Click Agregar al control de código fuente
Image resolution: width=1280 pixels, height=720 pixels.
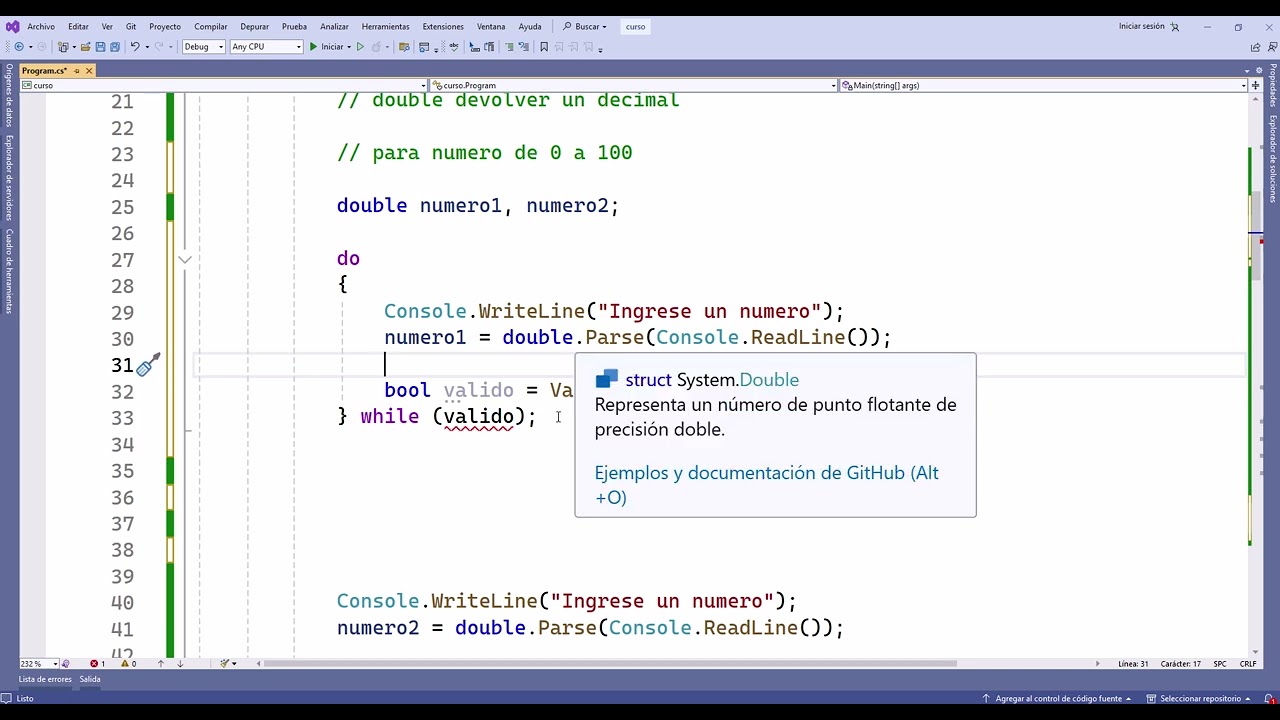(1057, 699)
